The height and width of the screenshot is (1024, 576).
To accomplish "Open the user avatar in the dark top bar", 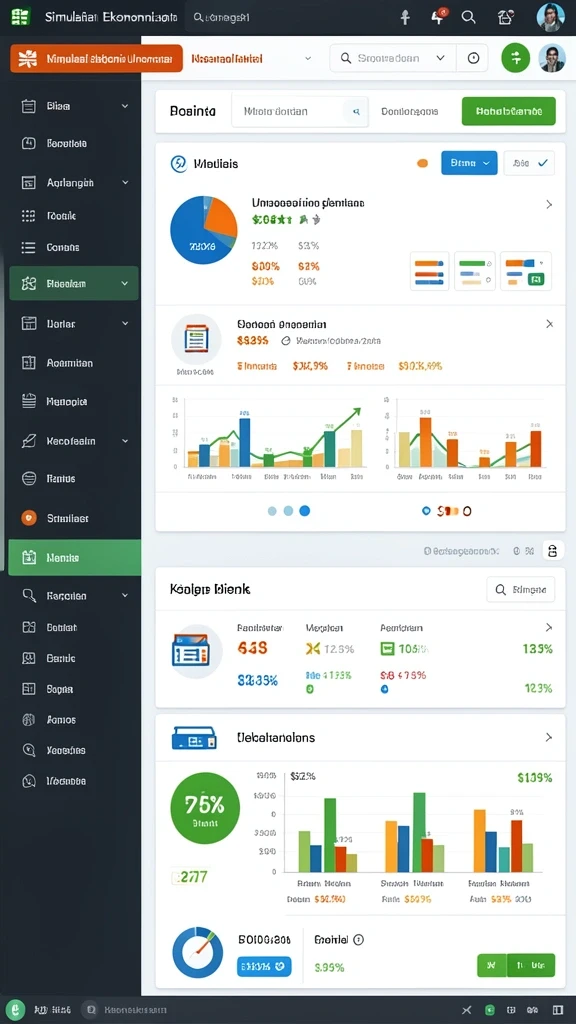I will tap(551, 17).
